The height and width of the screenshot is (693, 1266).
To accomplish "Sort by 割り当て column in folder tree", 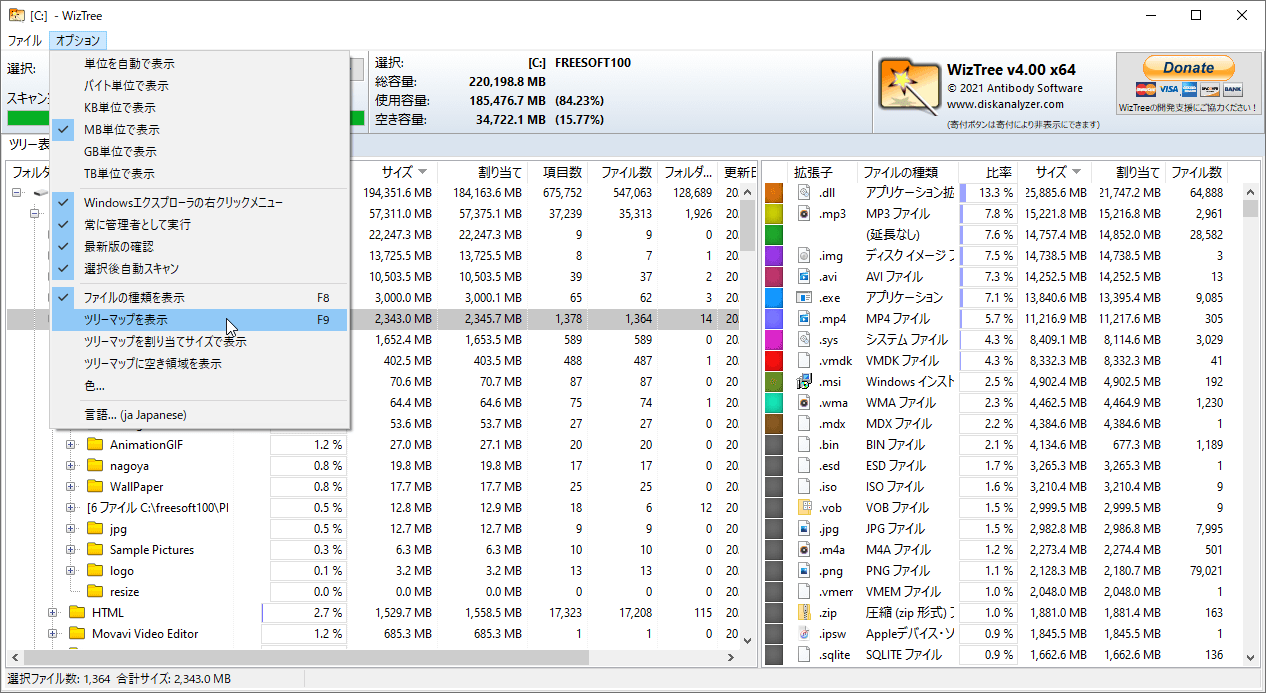I will (483, 172).
